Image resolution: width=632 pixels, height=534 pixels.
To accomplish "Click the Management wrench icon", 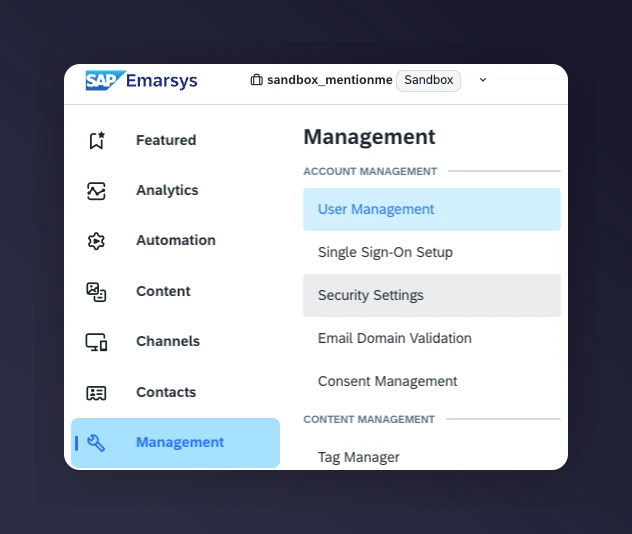I will (x=96, y=443).
